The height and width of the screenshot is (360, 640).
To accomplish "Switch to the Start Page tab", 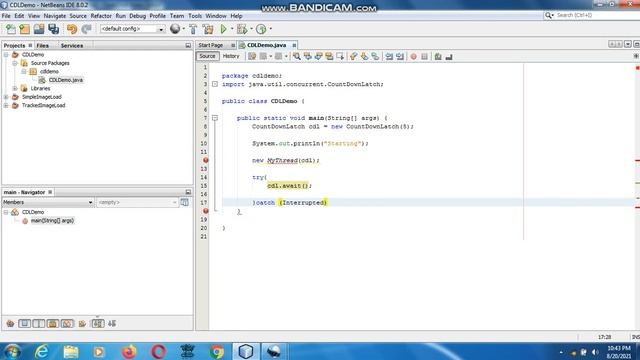I will pyautogui.click(x=211, y=45).
